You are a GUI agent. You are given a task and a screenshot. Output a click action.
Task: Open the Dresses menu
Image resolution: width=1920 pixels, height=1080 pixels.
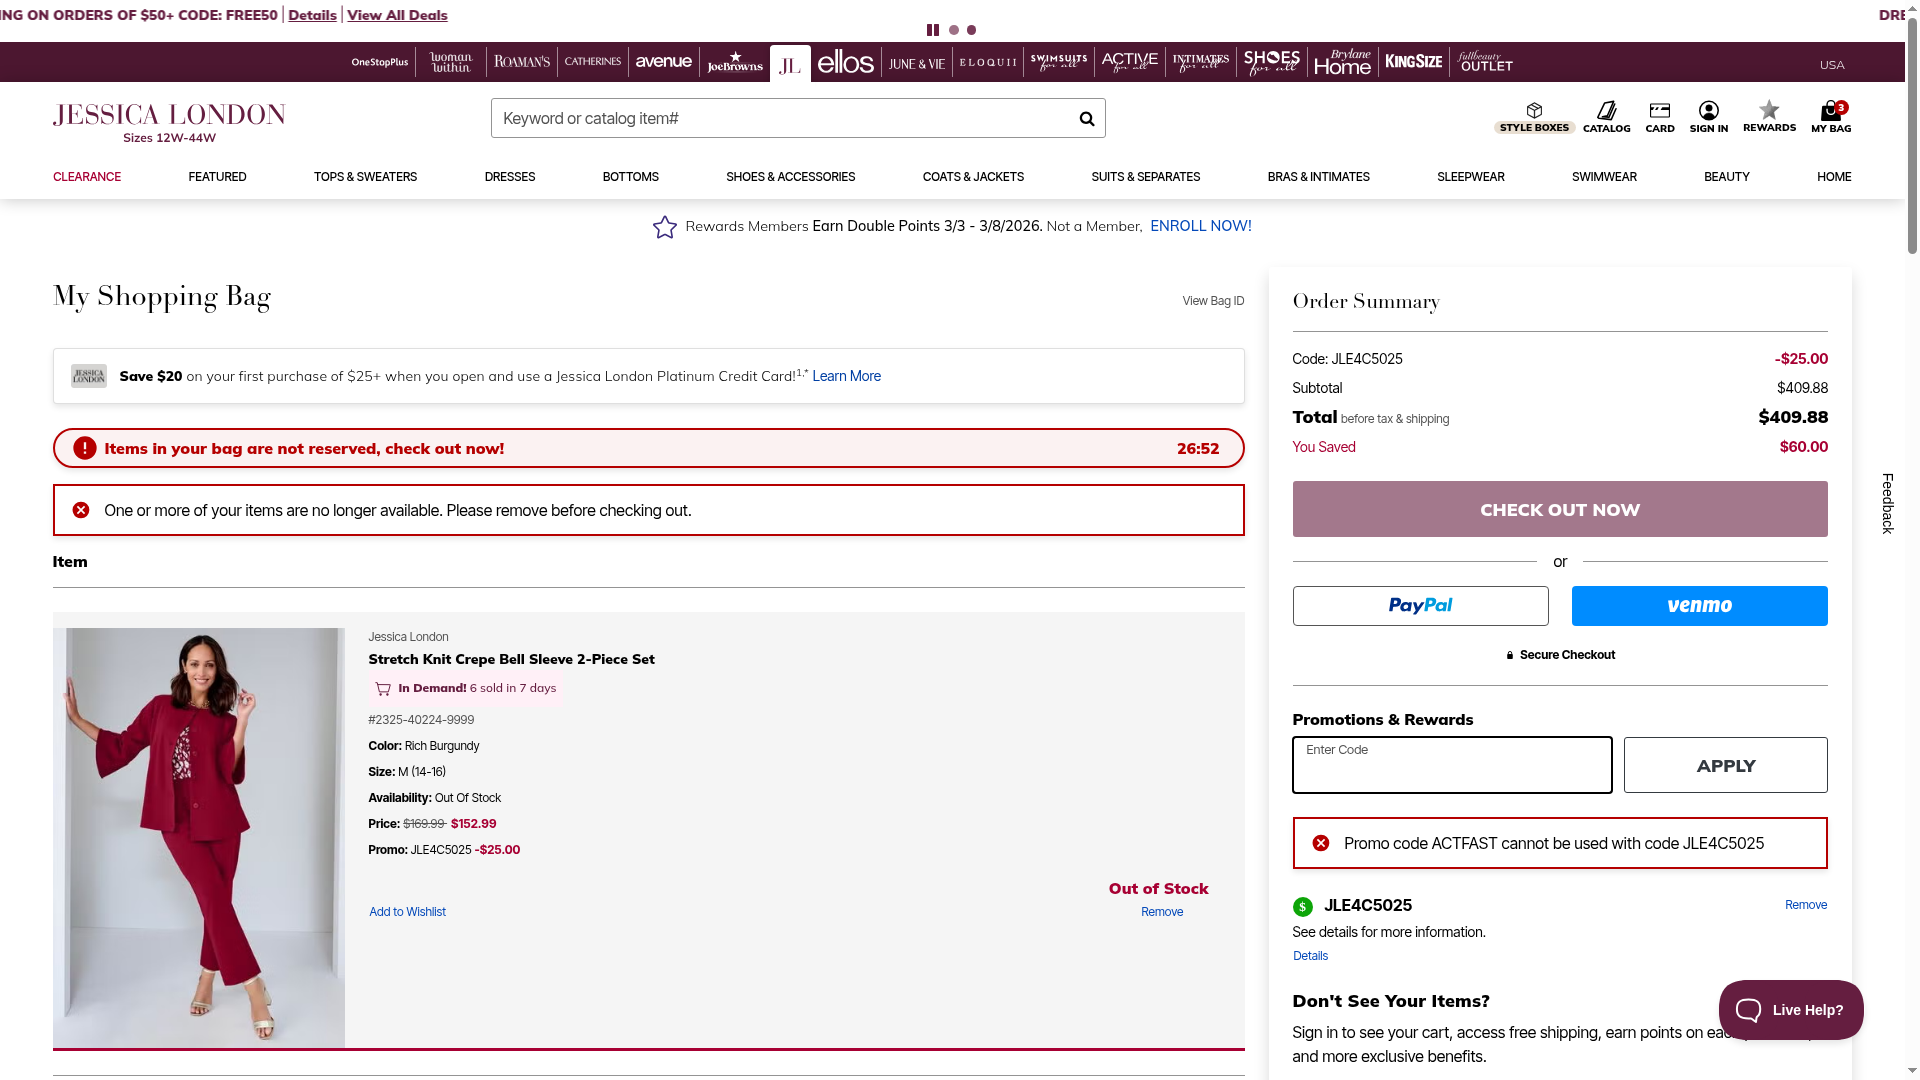click(x=509, y=177)
